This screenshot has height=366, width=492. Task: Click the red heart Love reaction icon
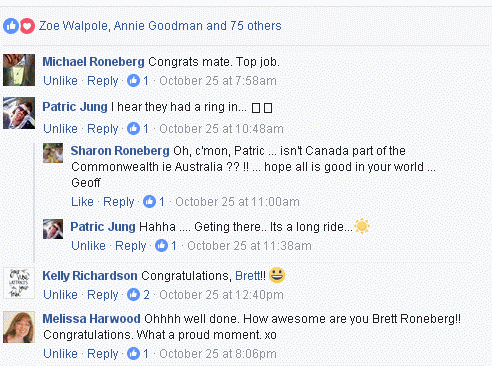27,26
